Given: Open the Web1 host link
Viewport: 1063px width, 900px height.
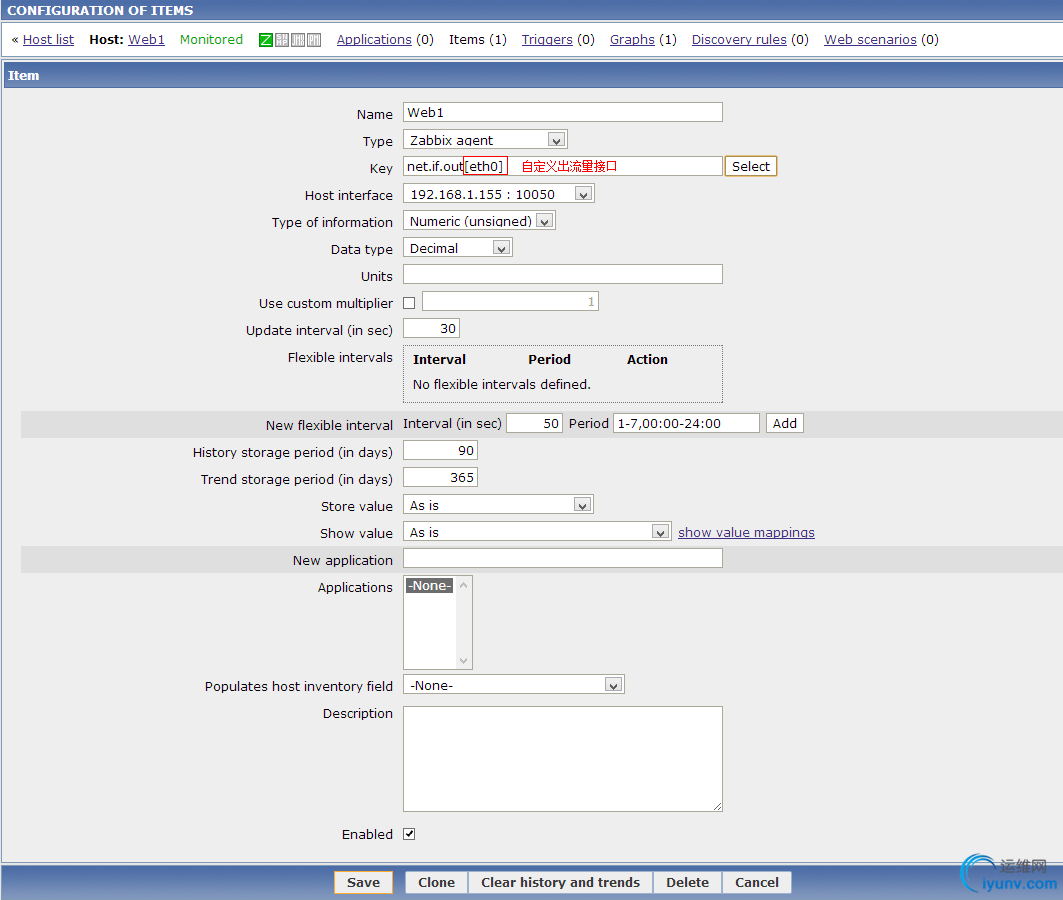Looking at the screenshot, I should (146, 39).
